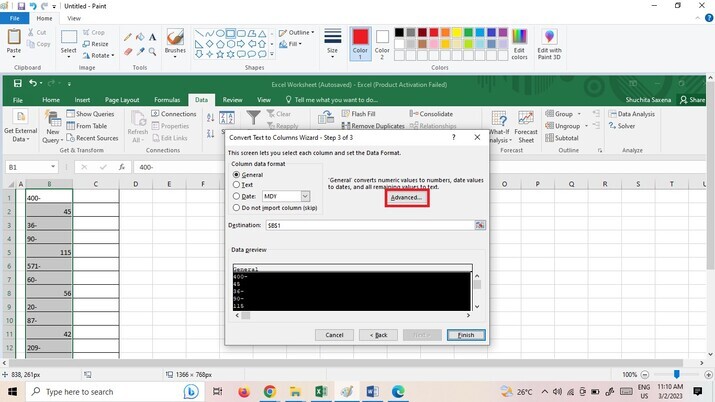This screenshot has width=715, height=402.
Task: Select the General column data format
Action: 236,175
